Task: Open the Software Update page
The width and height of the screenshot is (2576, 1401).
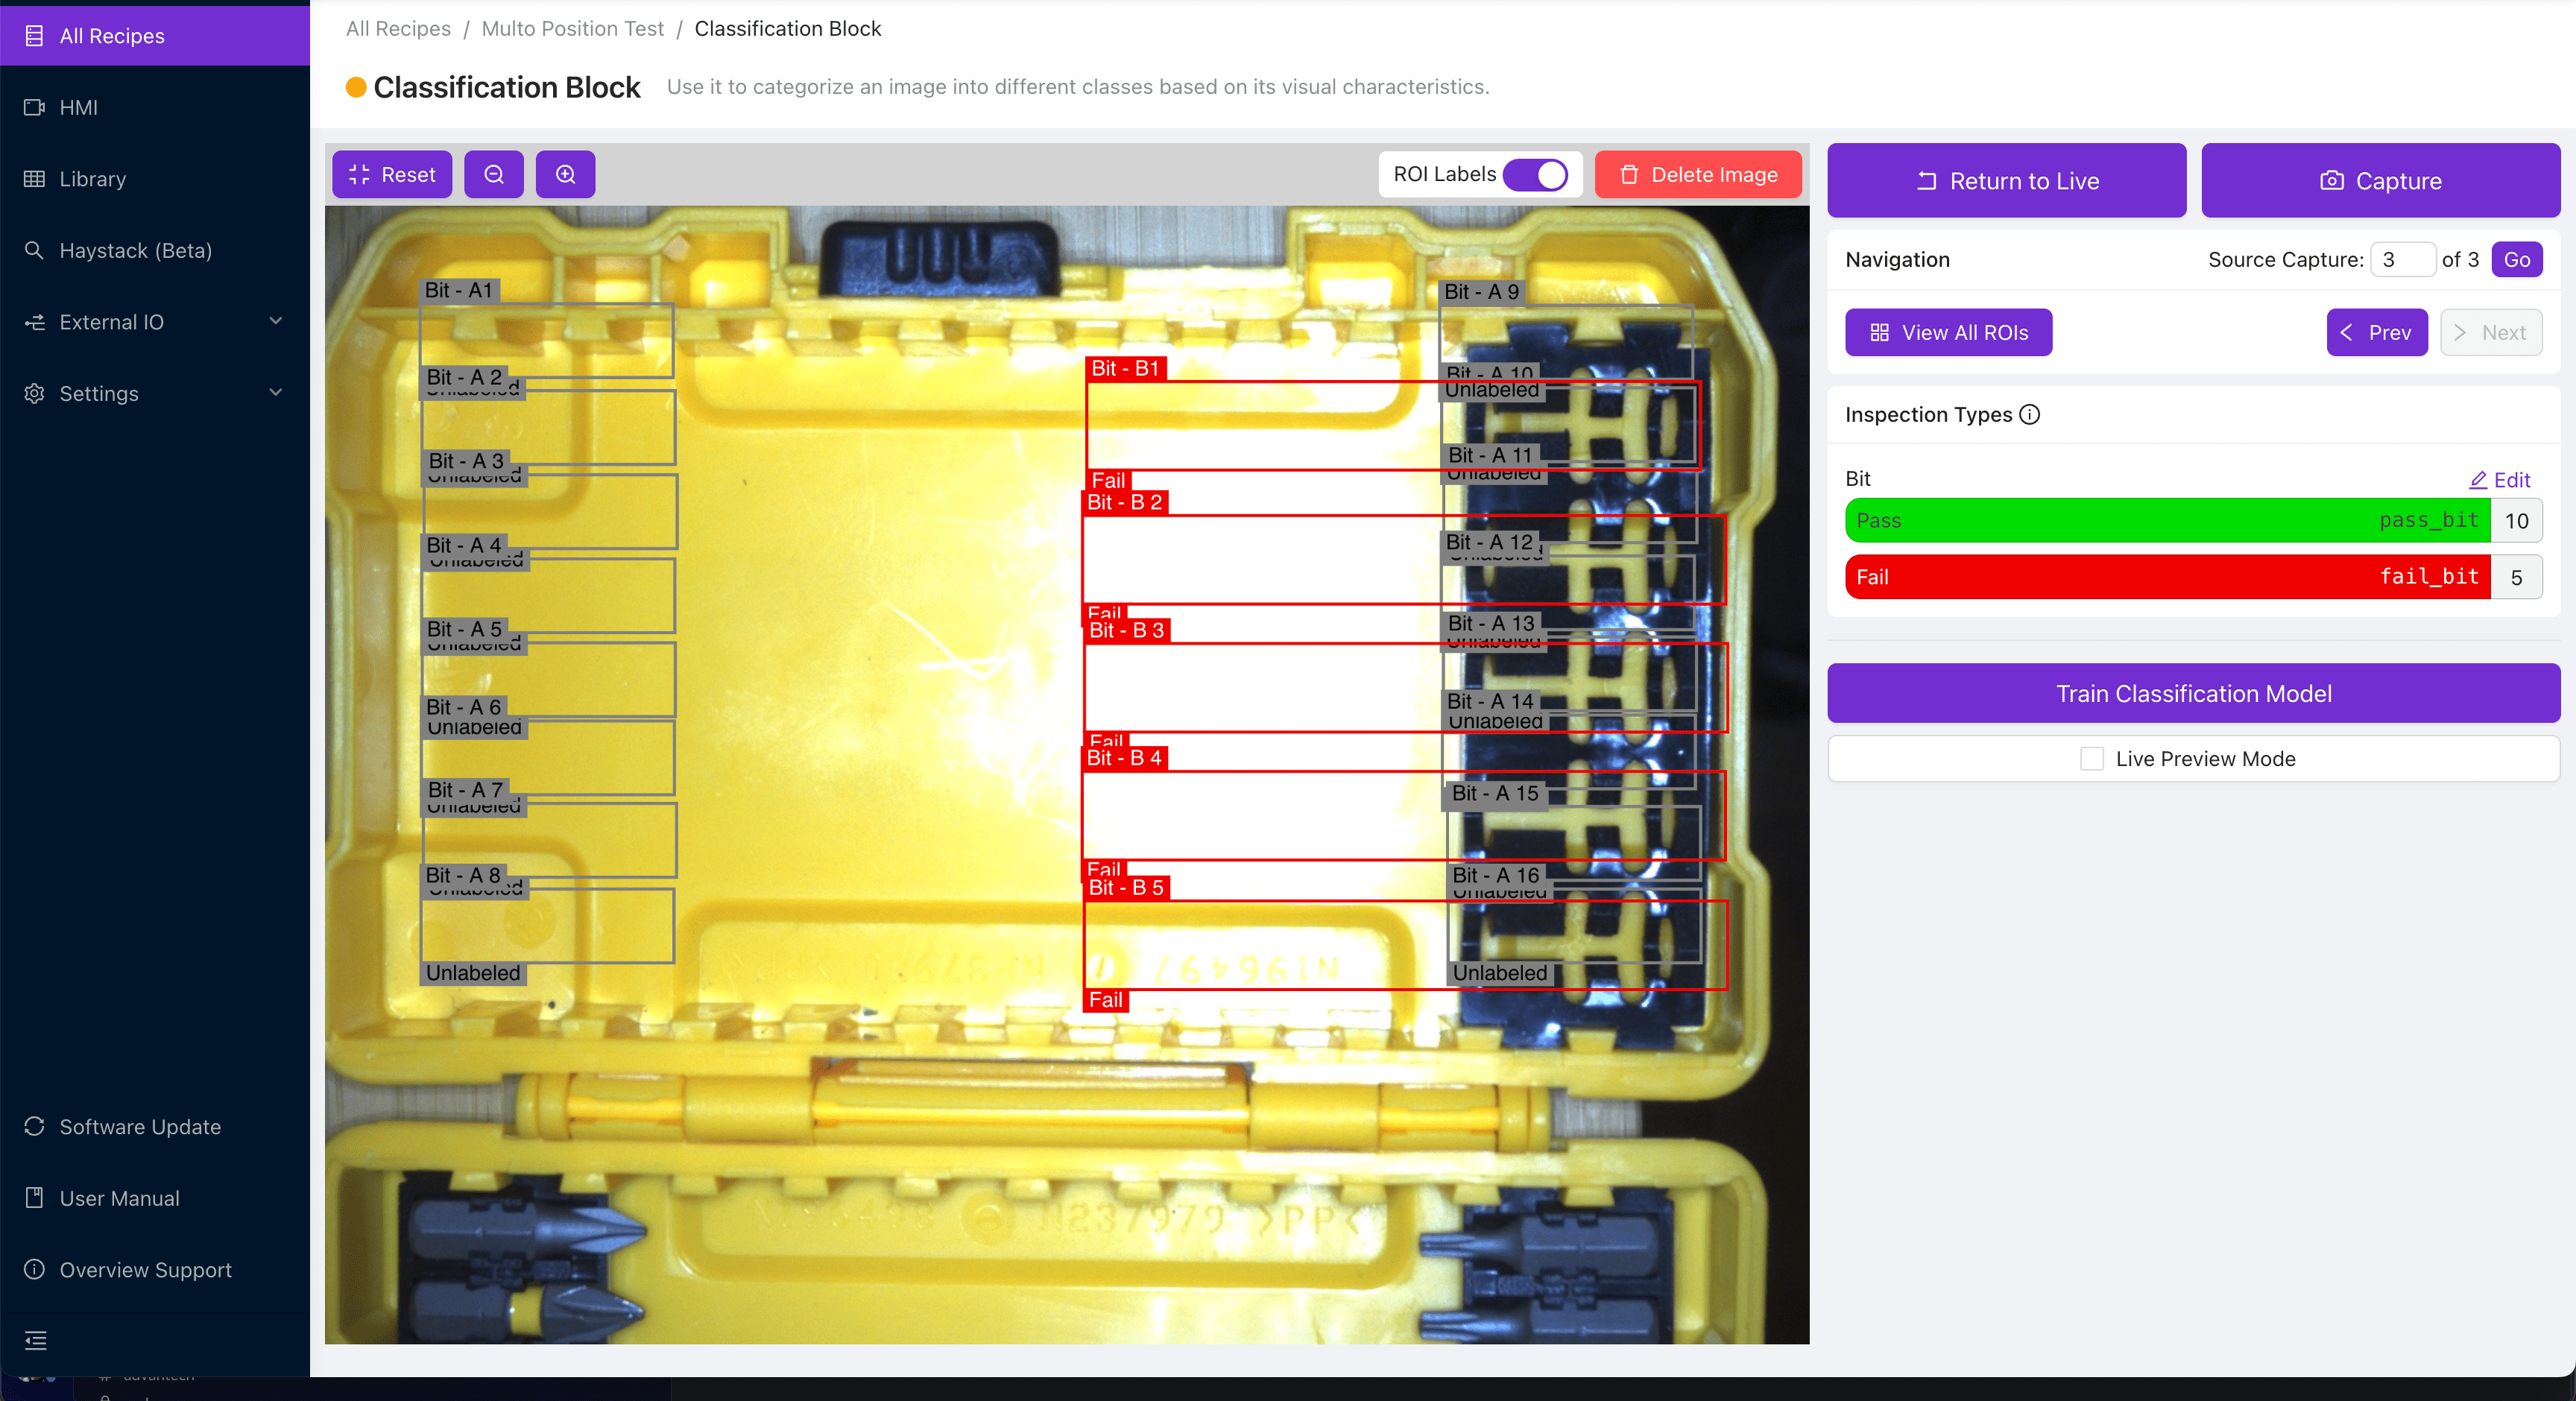Action: (x=139, y=1127)
